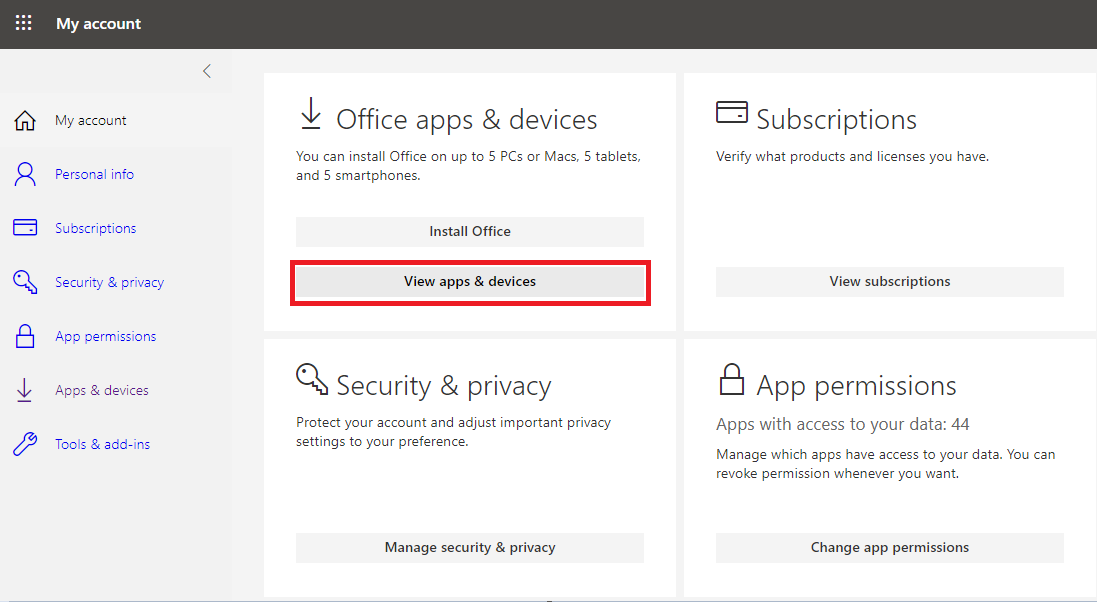Click the home icon beside My account
This screenshot has width=1097, height=602.
coord(25,120)
